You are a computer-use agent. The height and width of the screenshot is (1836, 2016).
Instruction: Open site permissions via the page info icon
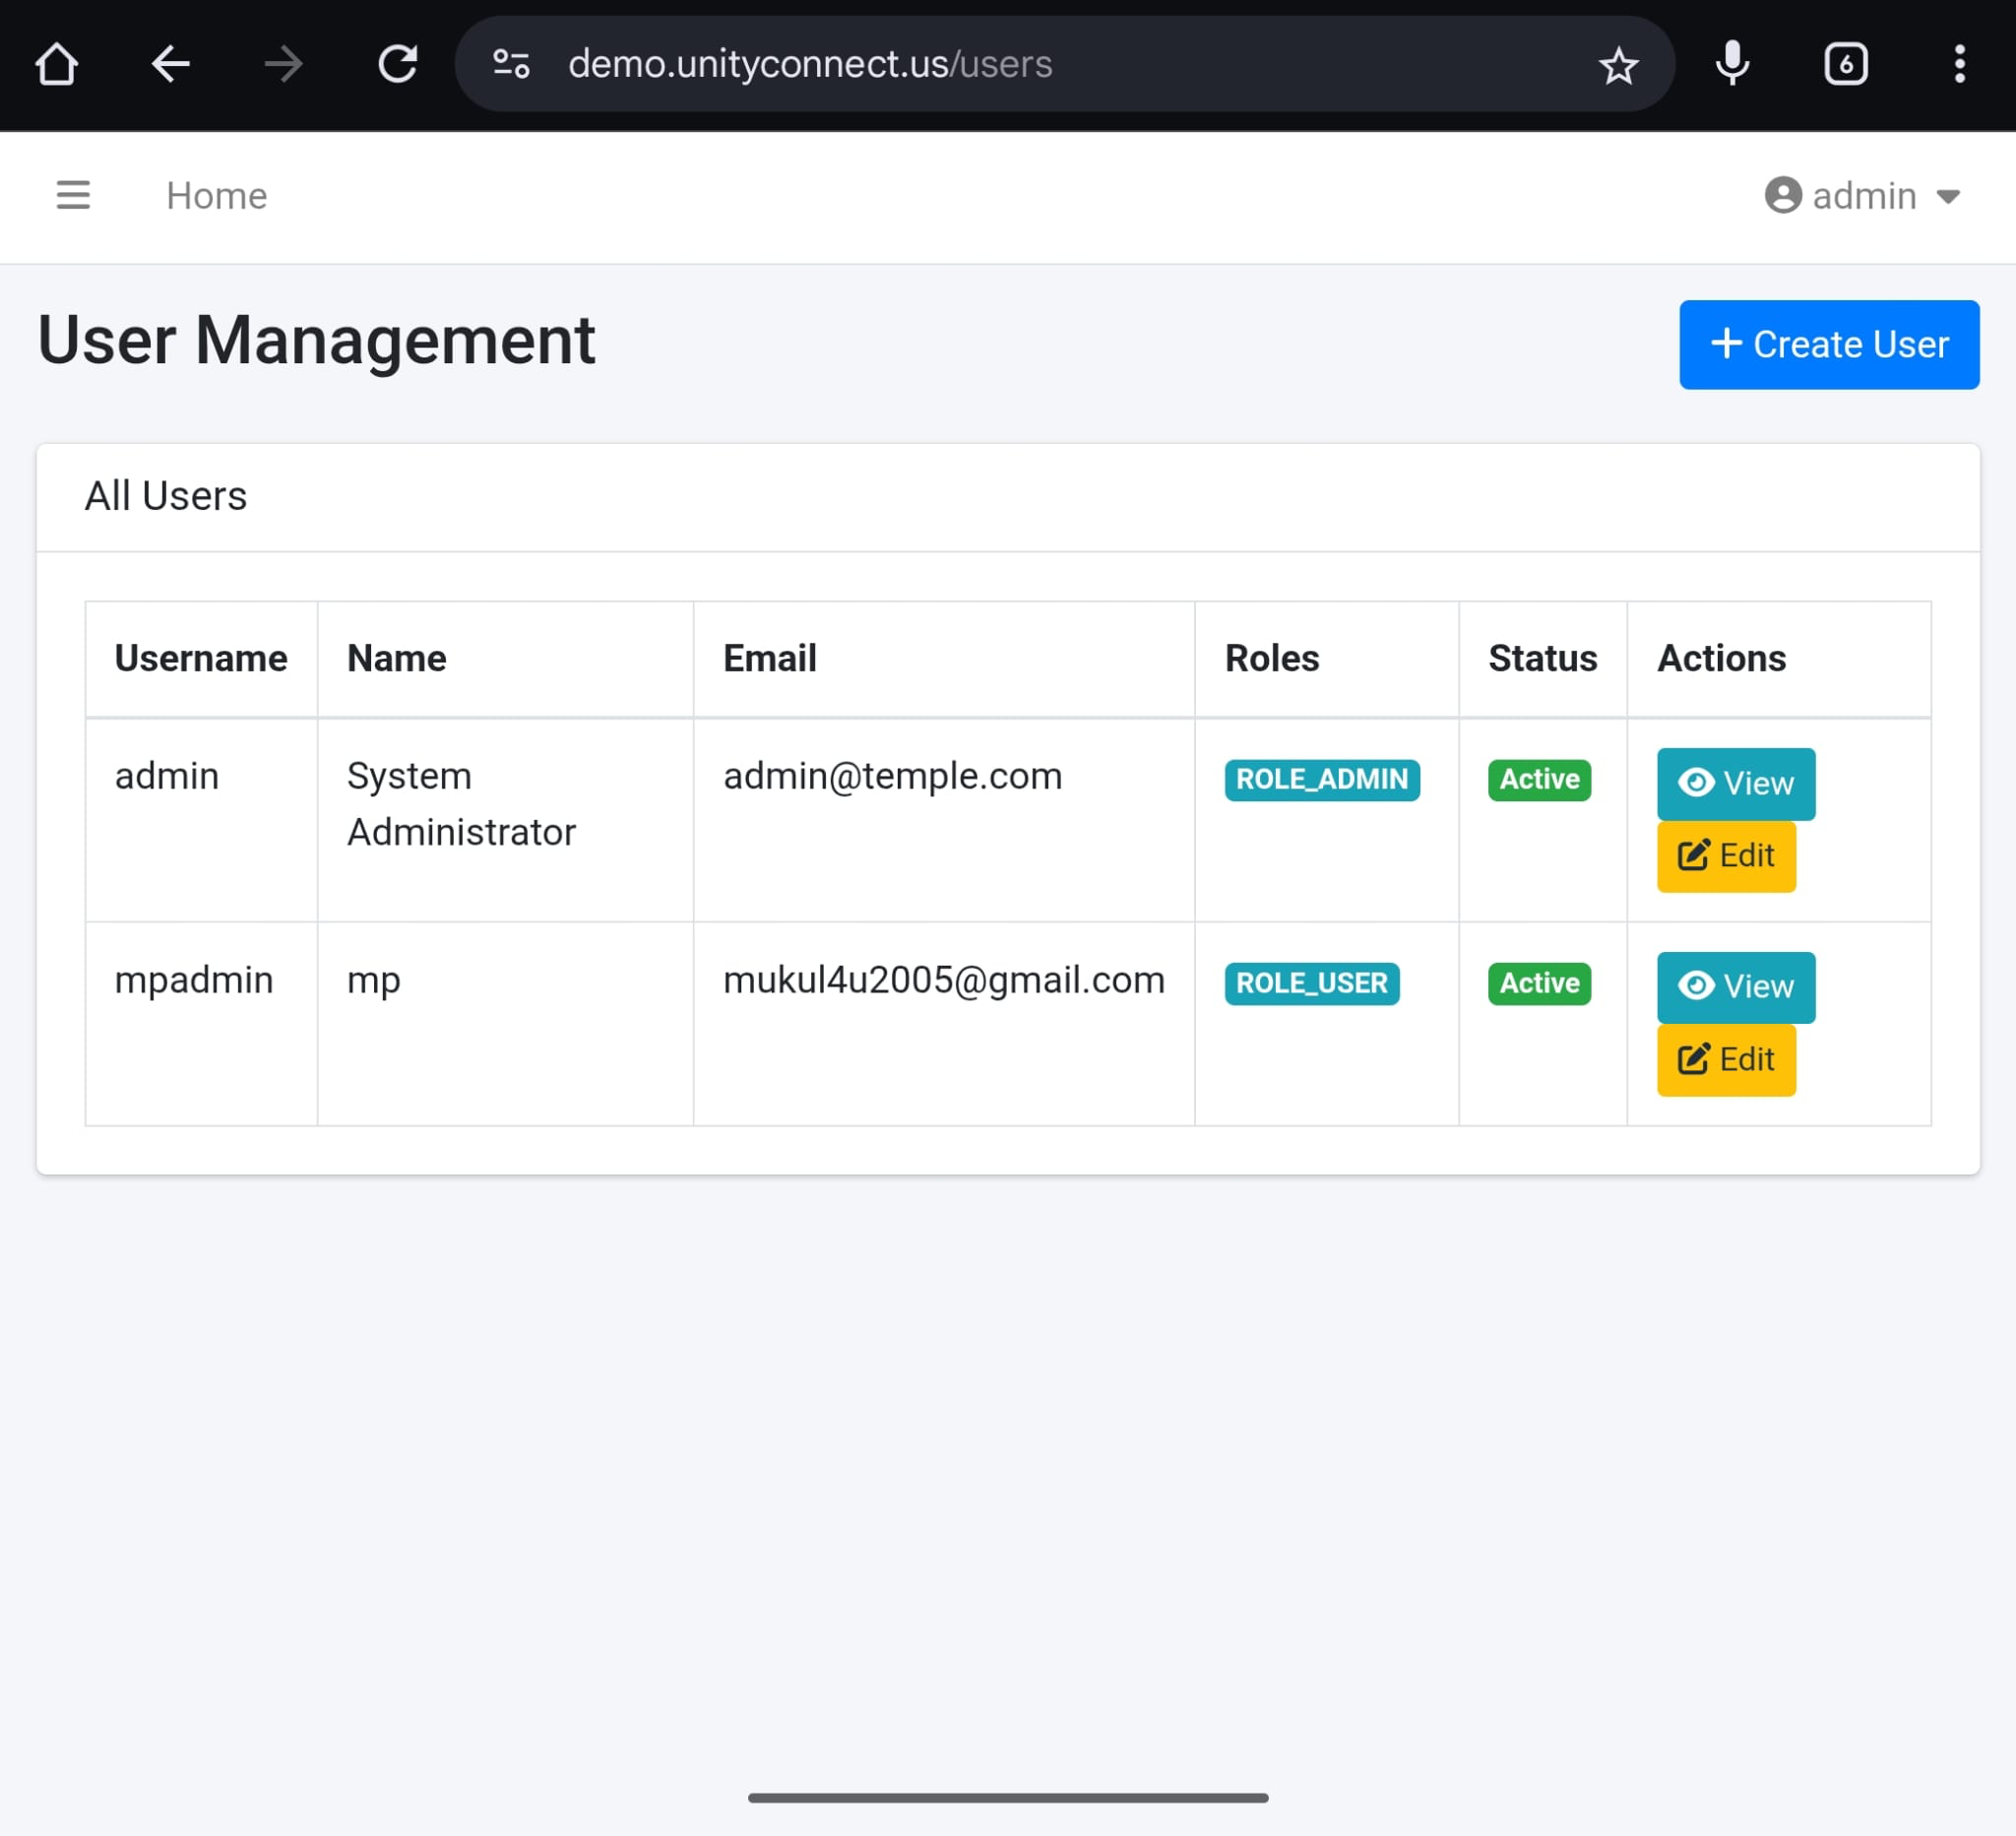tap(510, 63)
